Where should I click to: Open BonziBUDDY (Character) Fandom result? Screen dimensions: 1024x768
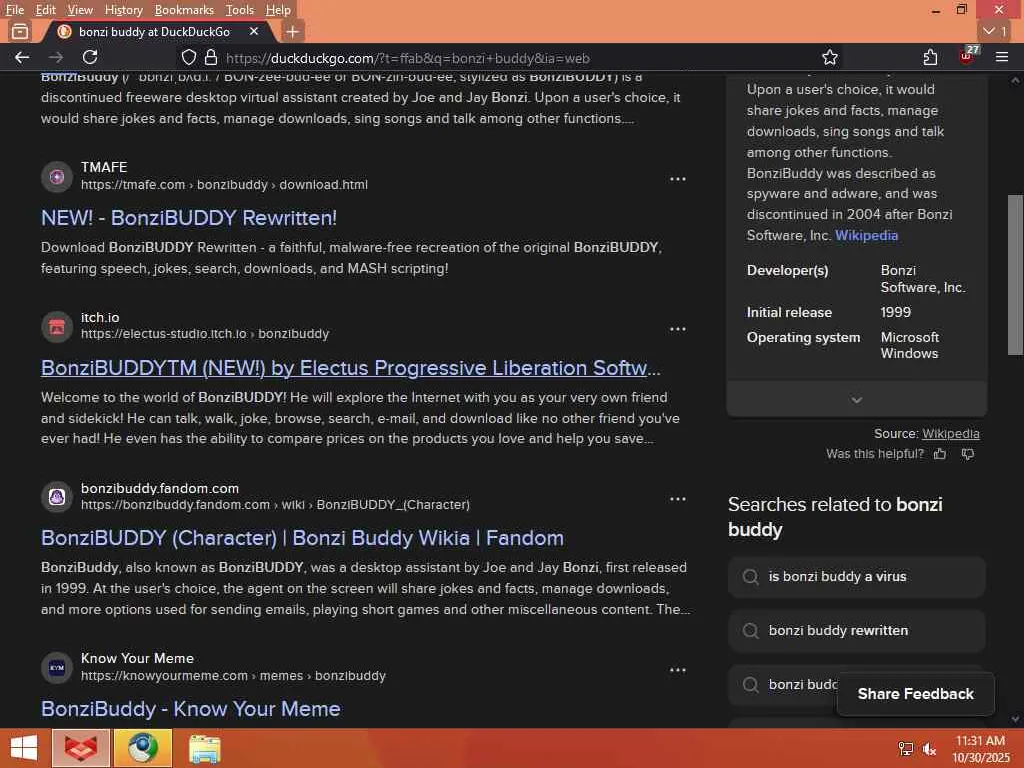pos(302,538)
